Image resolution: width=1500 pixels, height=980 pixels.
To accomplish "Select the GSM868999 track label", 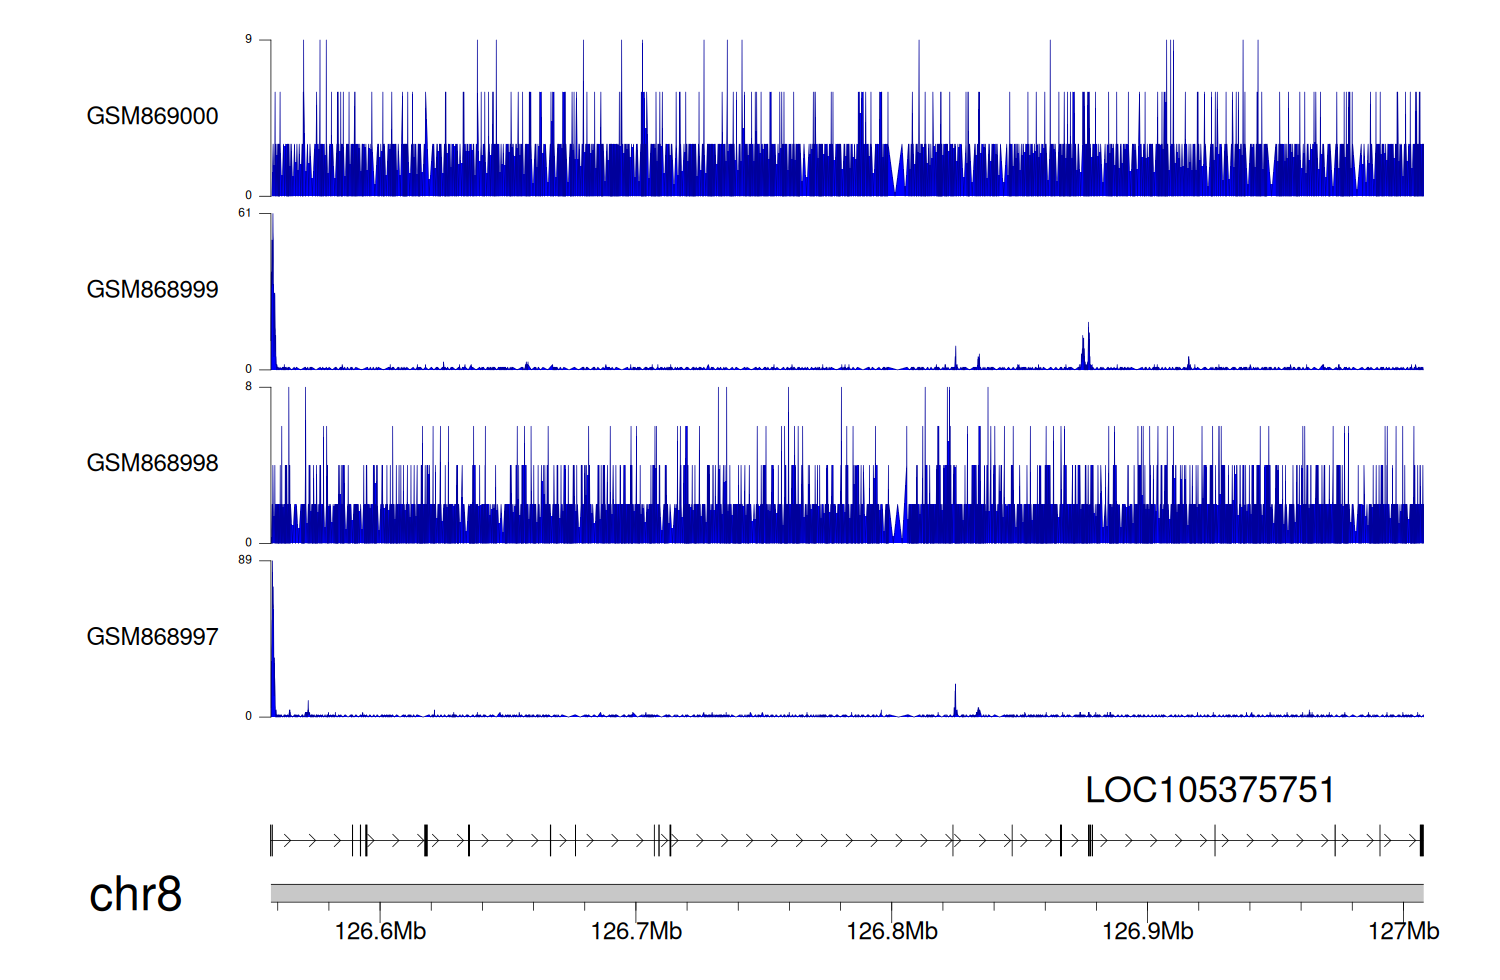I will coord(152,290).
